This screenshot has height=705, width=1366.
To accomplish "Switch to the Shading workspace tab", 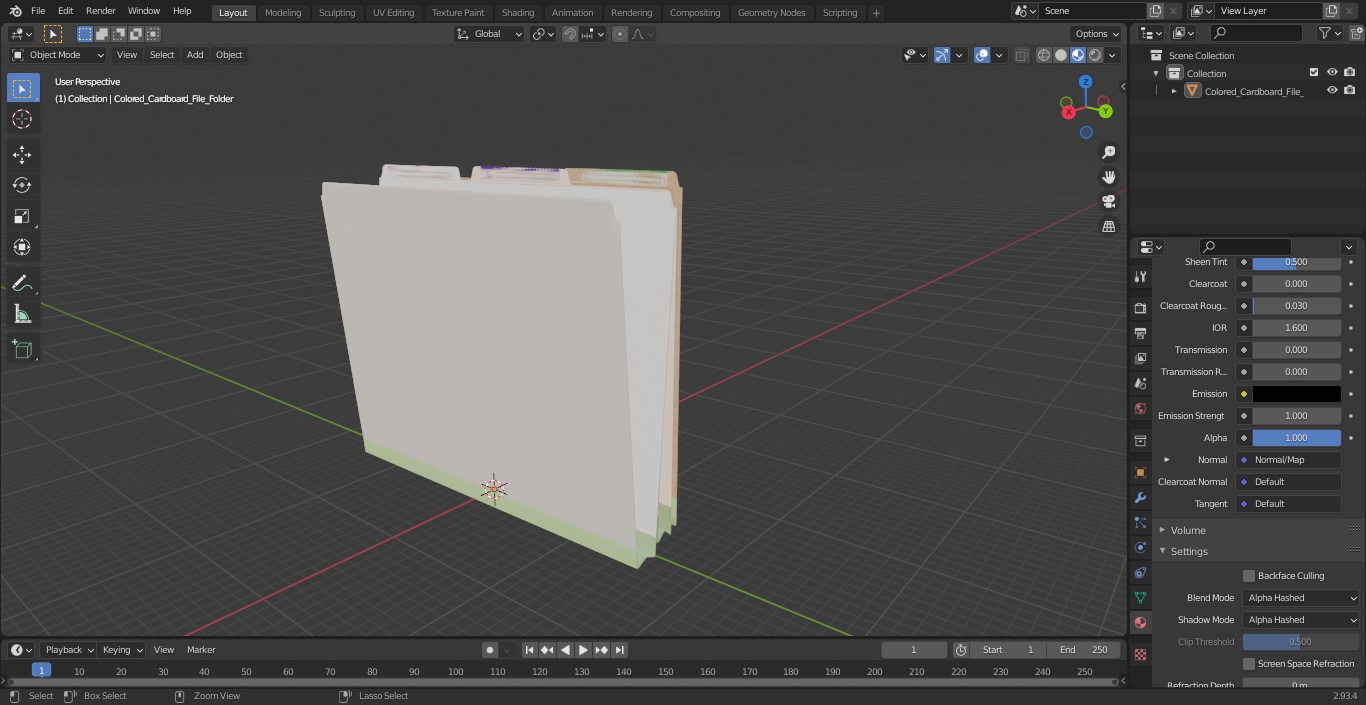I will click(x=518, y=13).
